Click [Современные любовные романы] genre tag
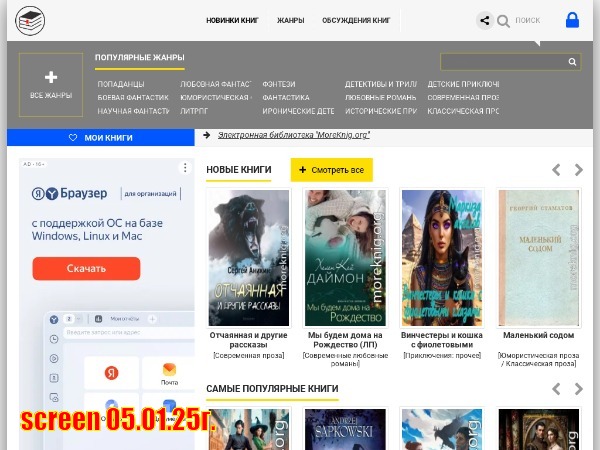The height and width of the screenshot is (450, 600). pyautogui.click(x=345, y=359)
